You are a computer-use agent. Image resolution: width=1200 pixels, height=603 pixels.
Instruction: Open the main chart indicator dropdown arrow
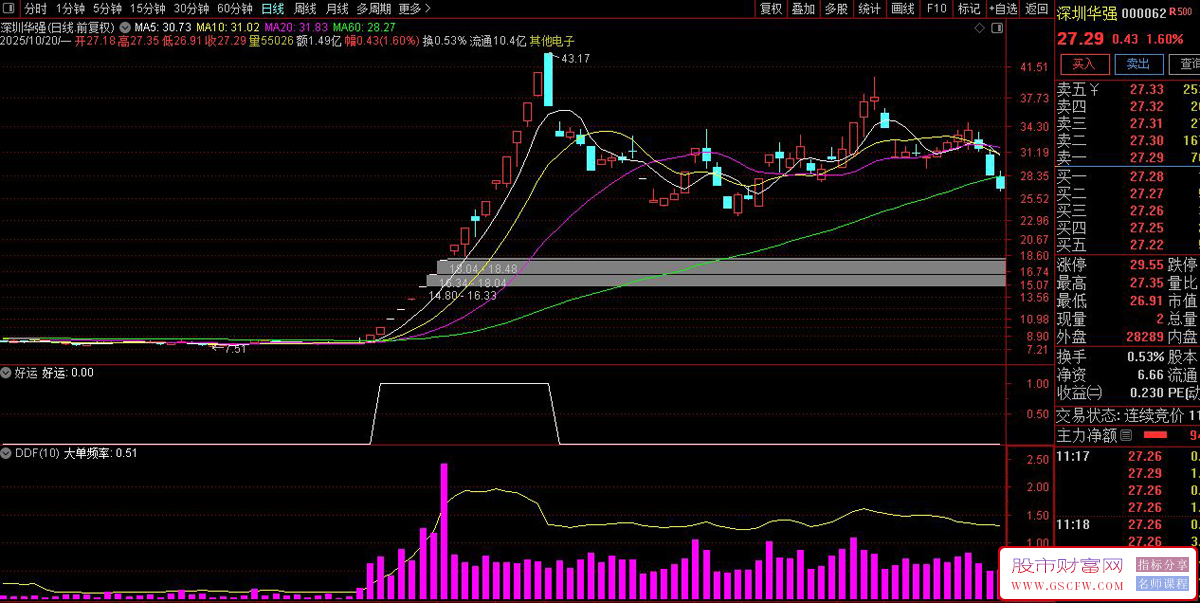[125, 28]
